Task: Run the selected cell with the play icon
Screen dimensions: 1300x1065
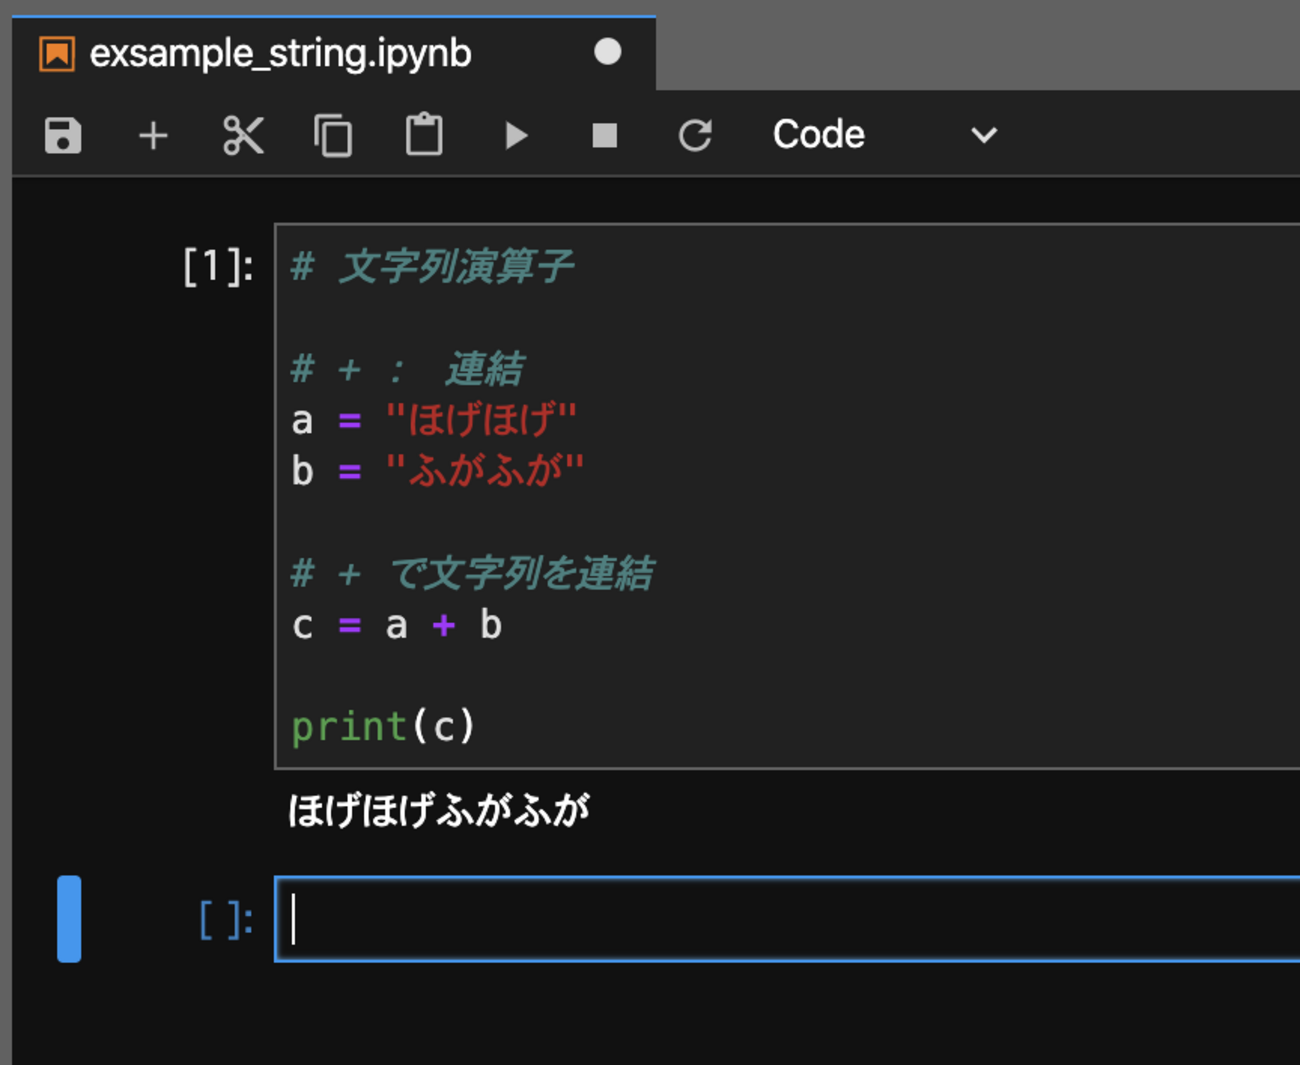Action: 515,135
